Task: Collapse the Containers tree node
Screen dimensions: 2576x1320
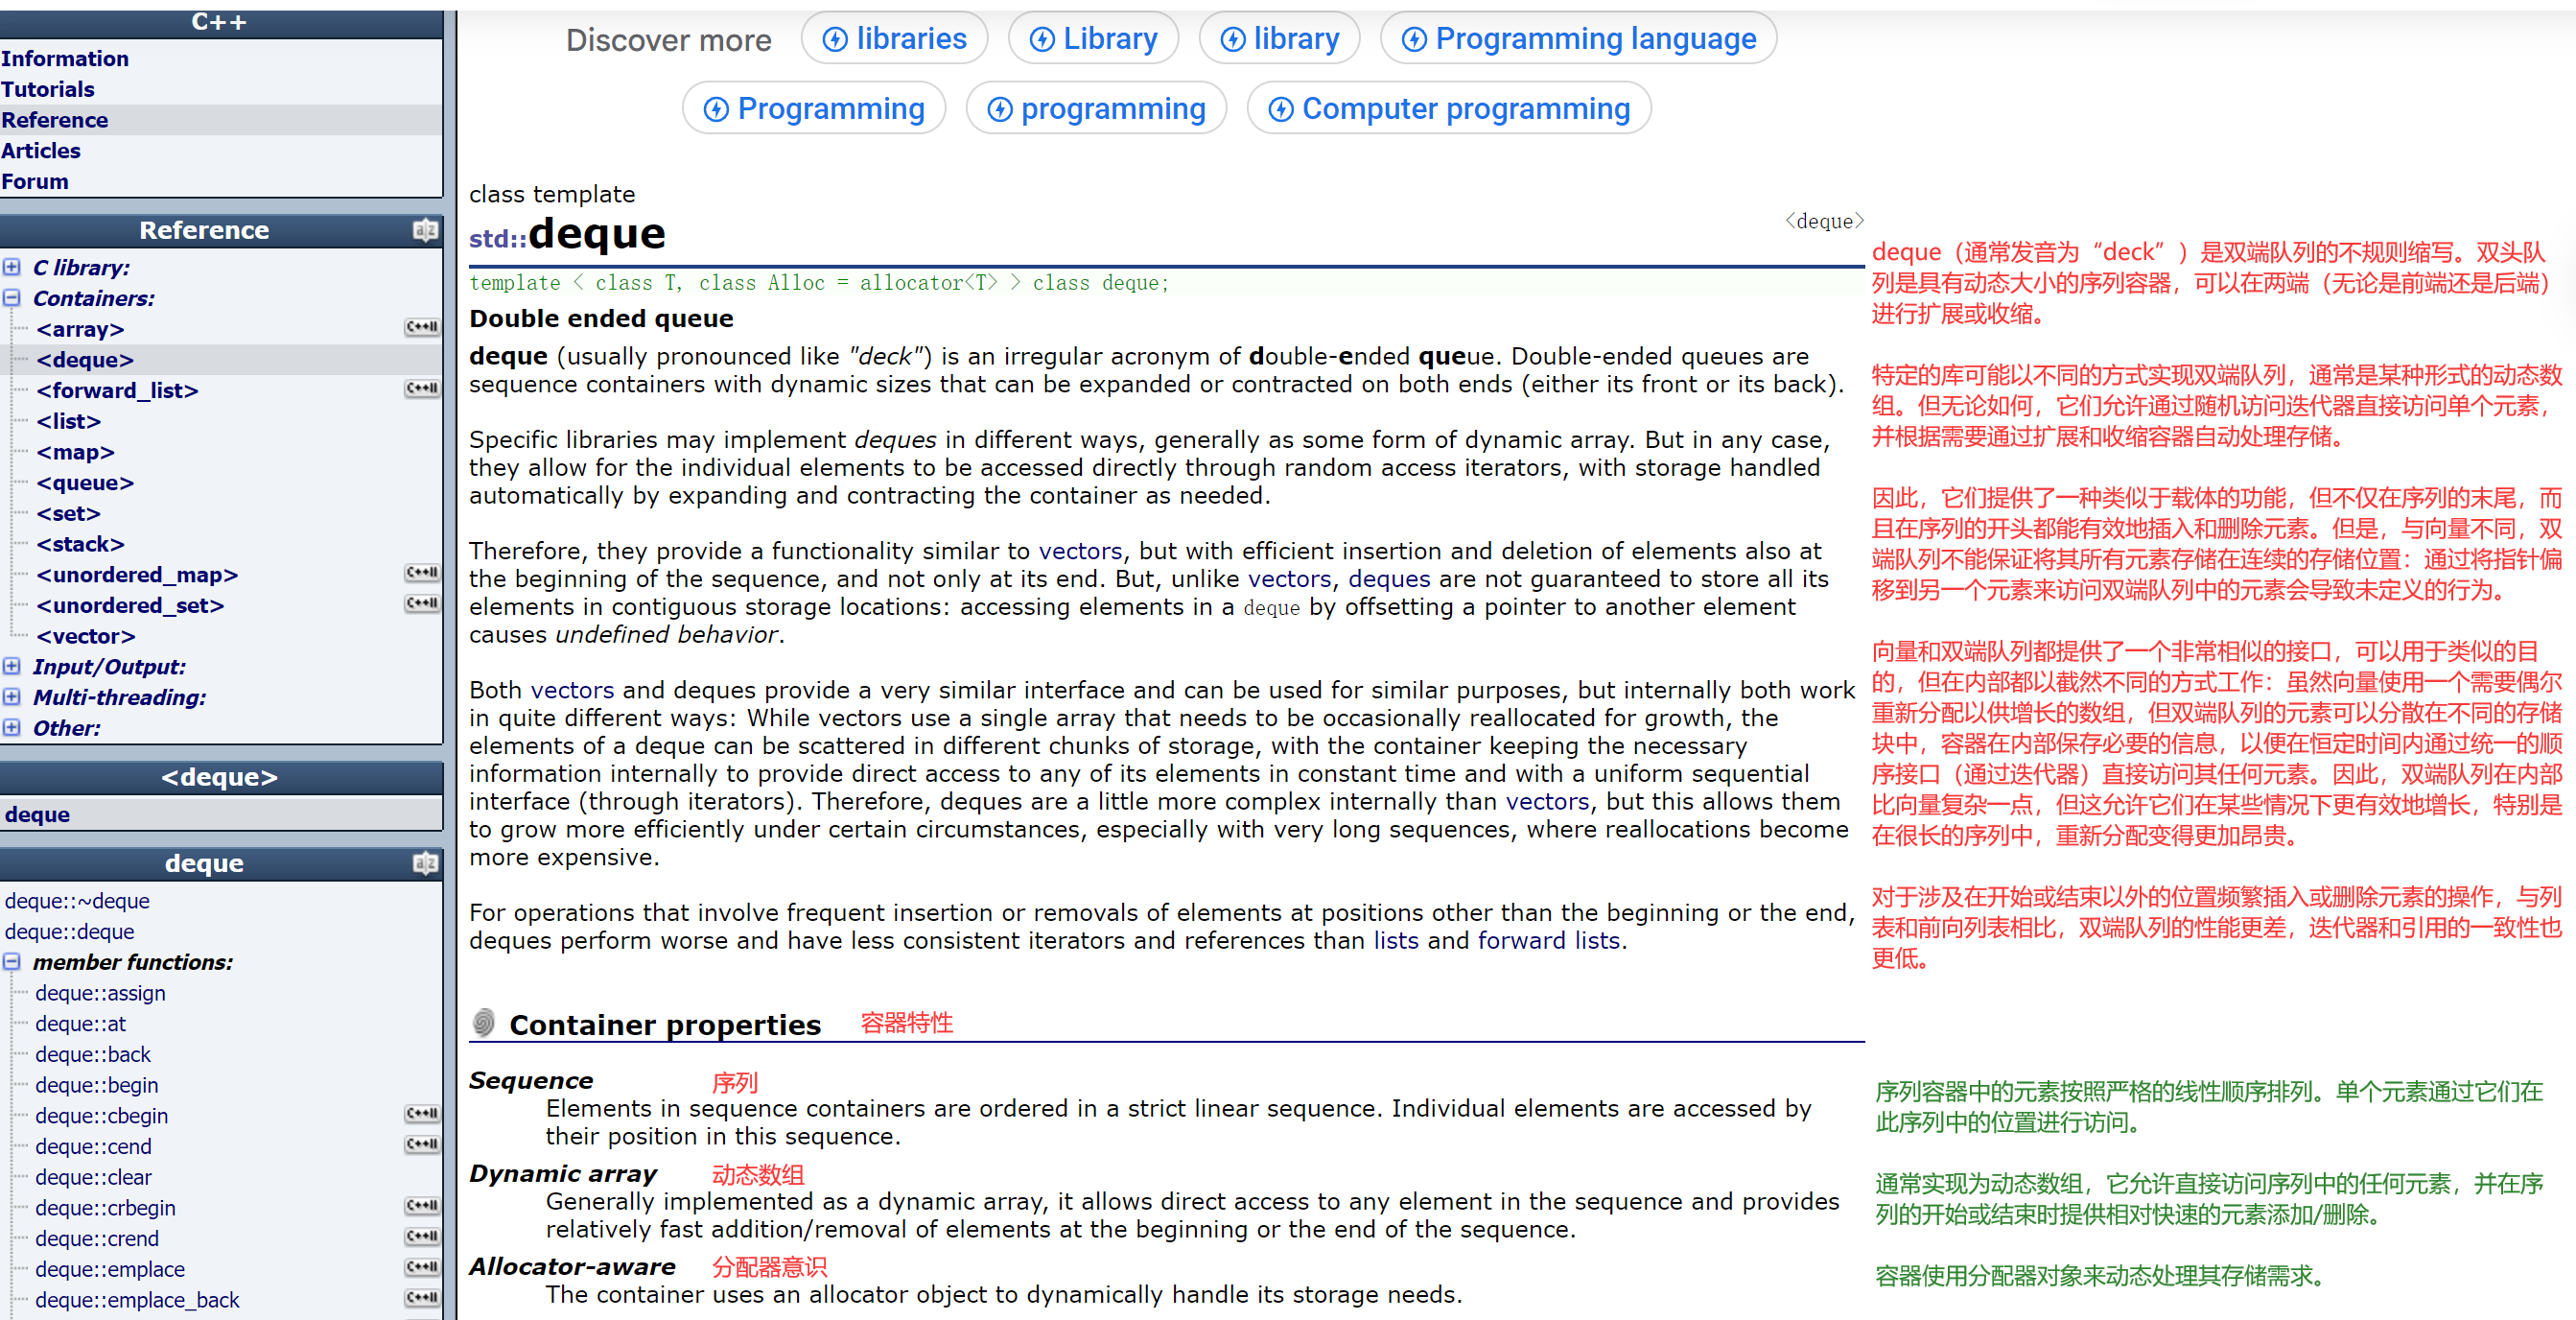Action: pyautogui.click(x=11, y=298)
